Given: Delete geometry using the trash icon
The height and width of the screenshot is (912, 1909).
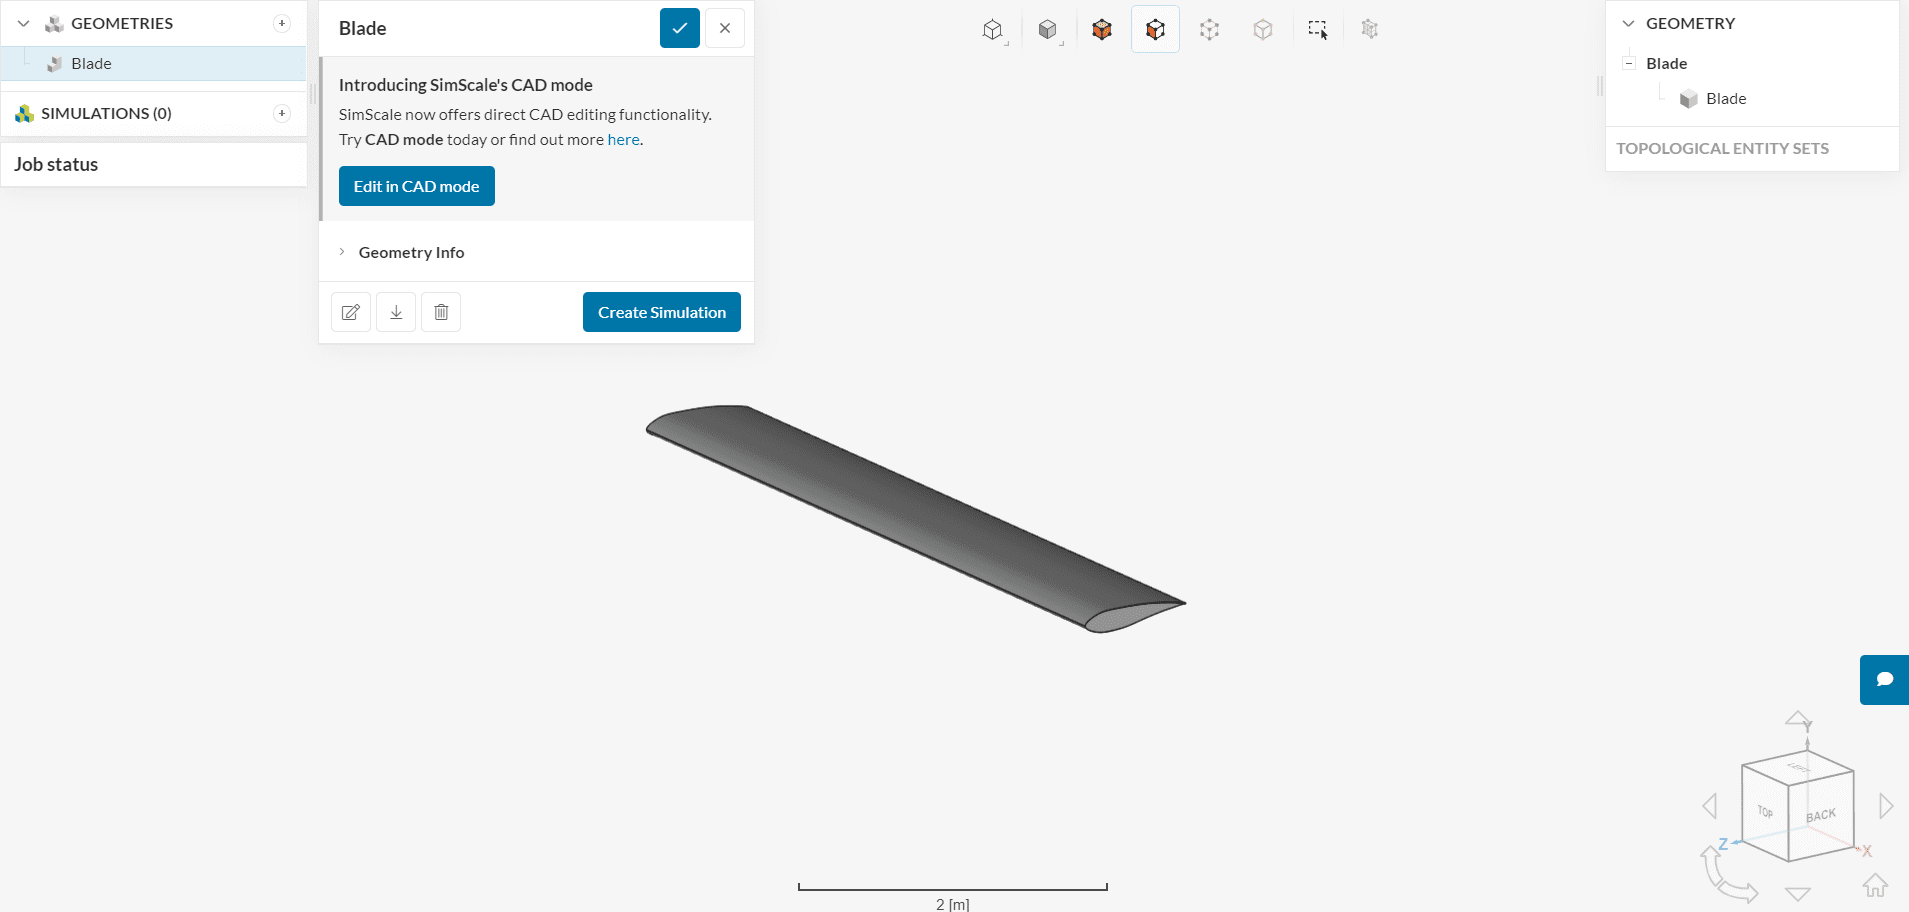Looking at the screenshot, I should coord(441,312).
